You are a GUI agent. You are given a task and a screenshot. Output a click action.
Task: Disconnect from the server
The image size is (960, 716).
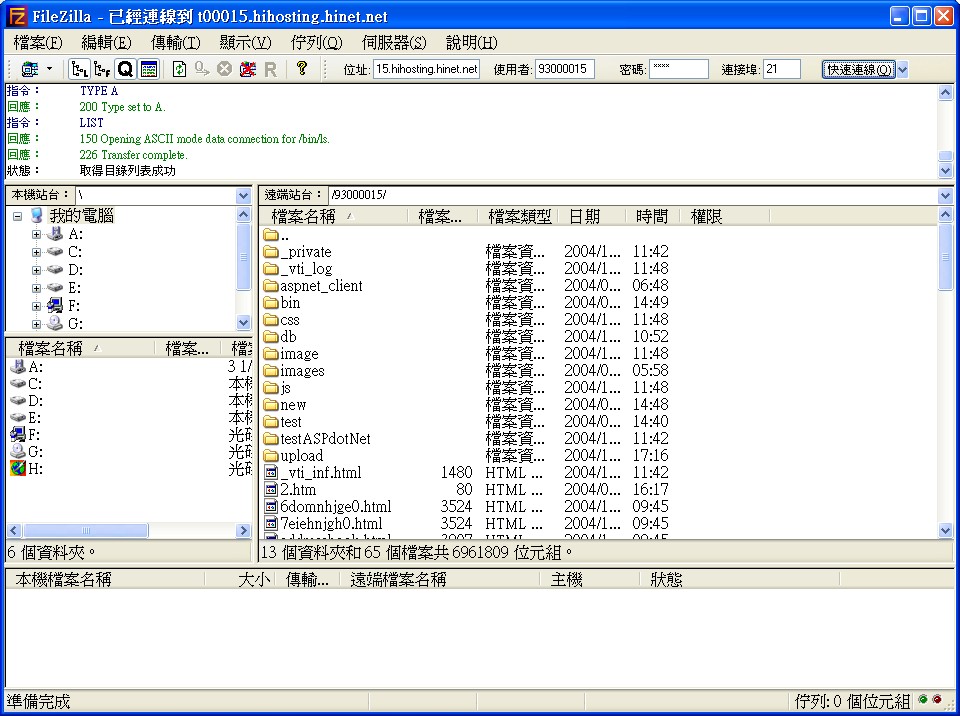247,69
